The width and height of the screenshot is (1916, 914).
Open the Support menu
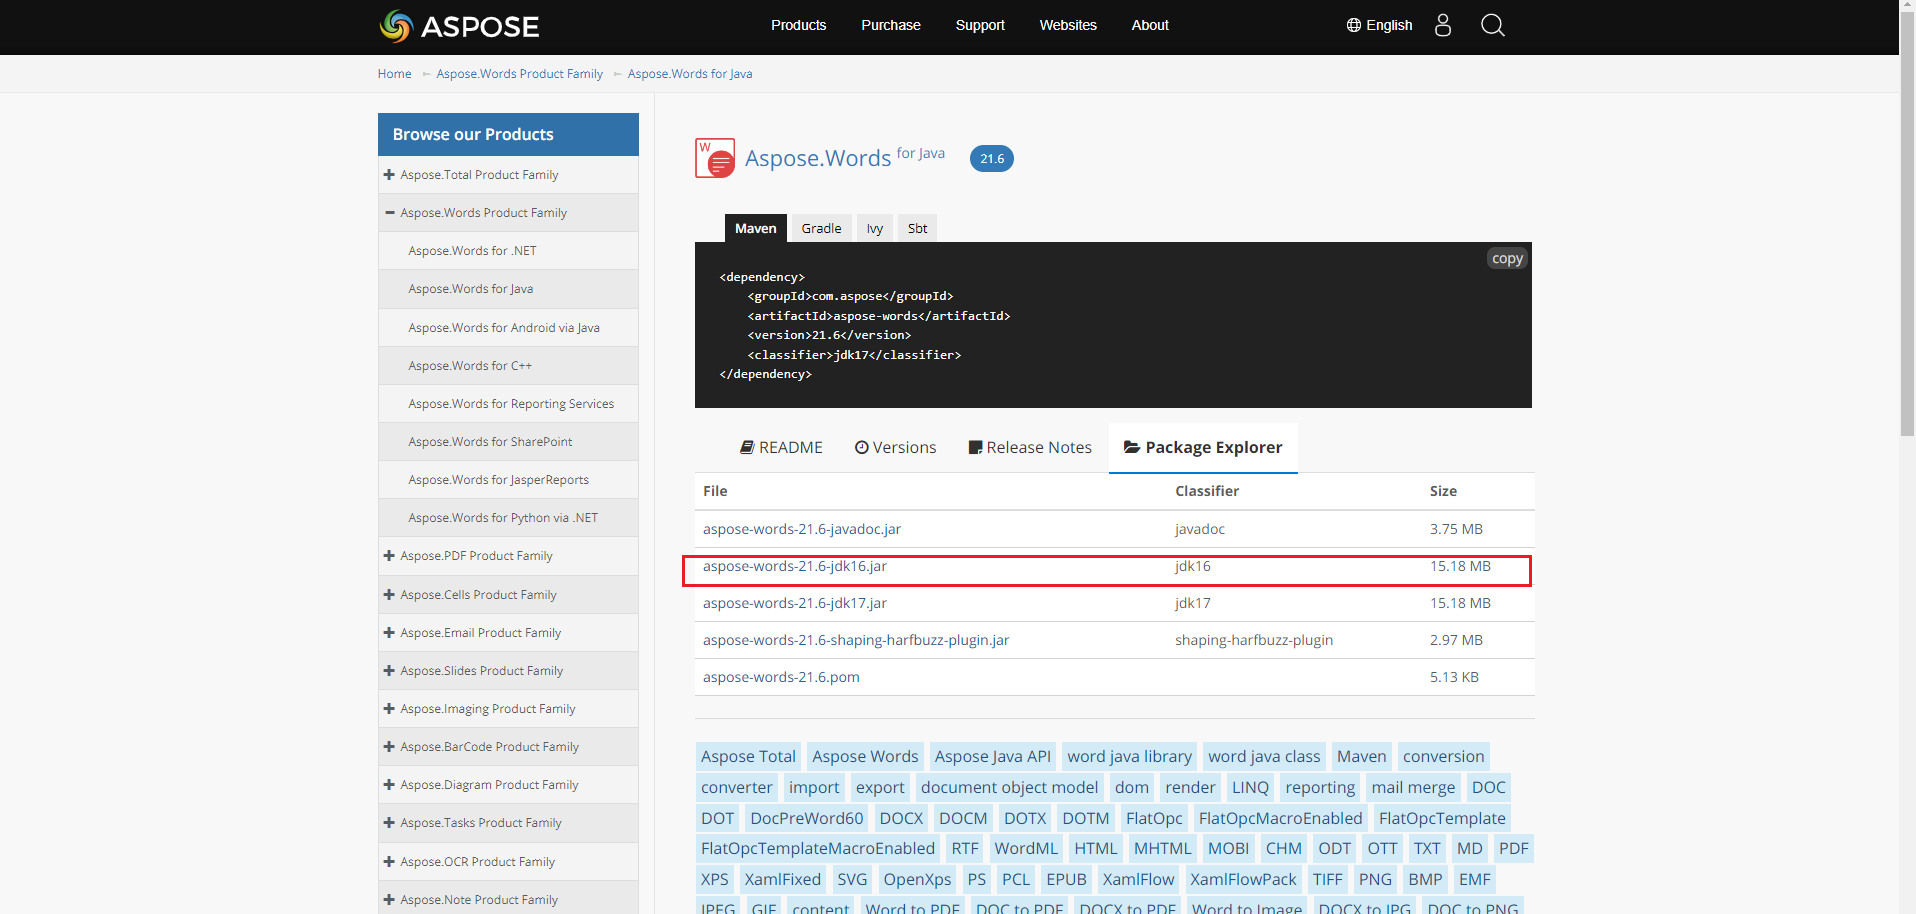(x=980, y=25)
